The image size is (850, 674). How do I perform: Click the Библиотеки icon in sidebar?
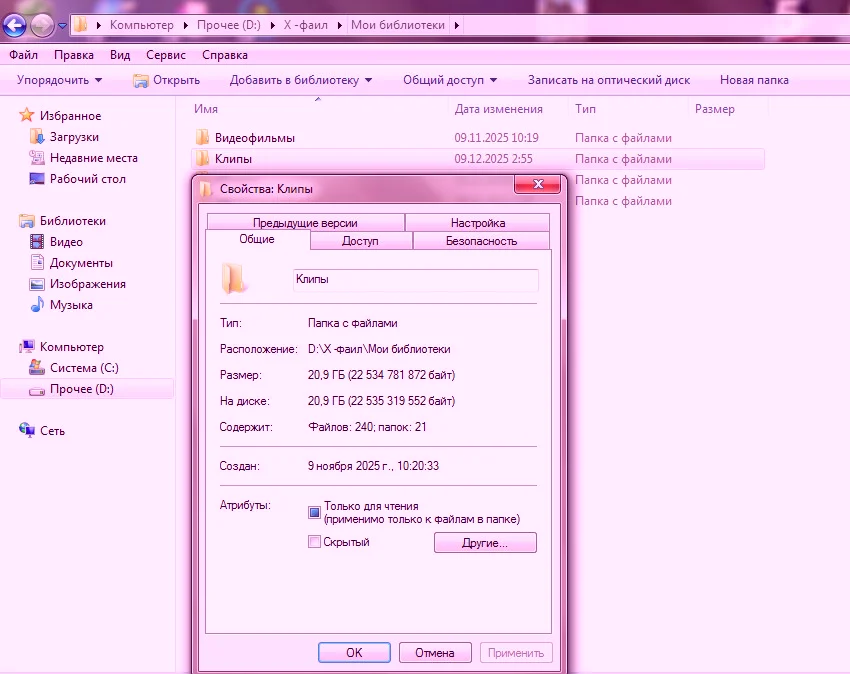point(27,221)
